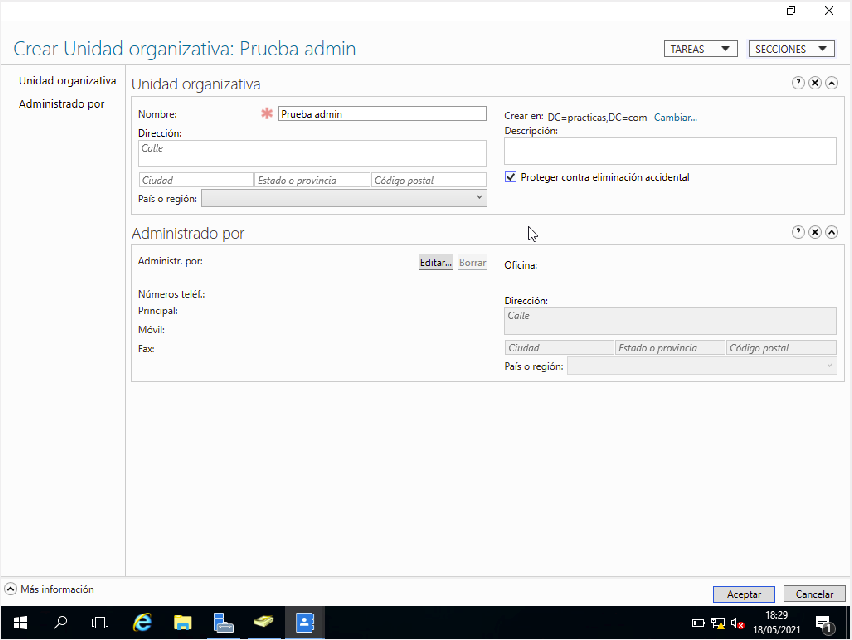The width and height of the screenshot is (852, 640).
Task: Open help for Administrado por section
Action: (x=798, y=232)
